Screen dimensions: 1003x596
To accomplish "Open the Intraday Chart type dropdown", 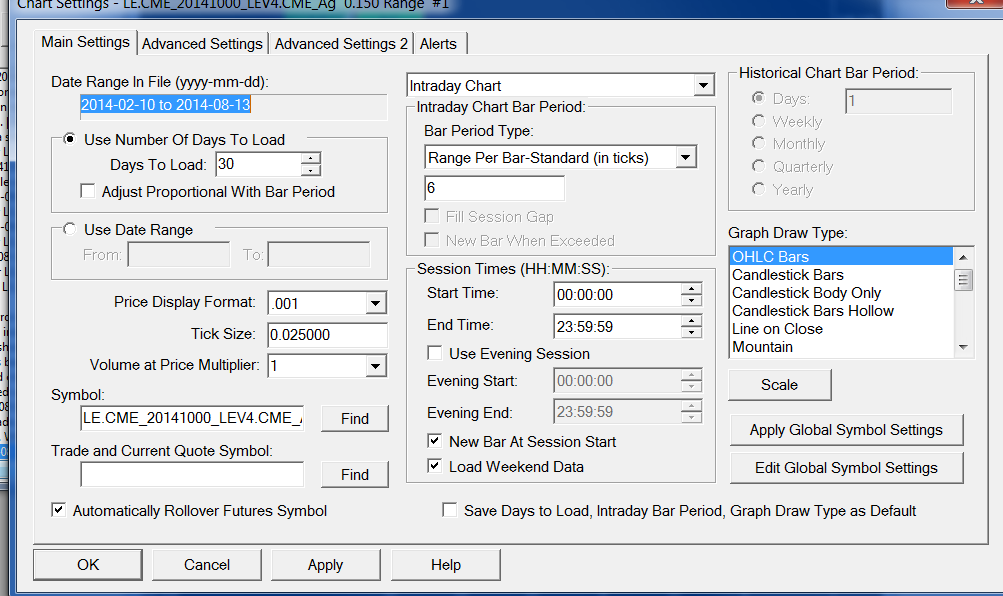I will (x=702, y=87).
